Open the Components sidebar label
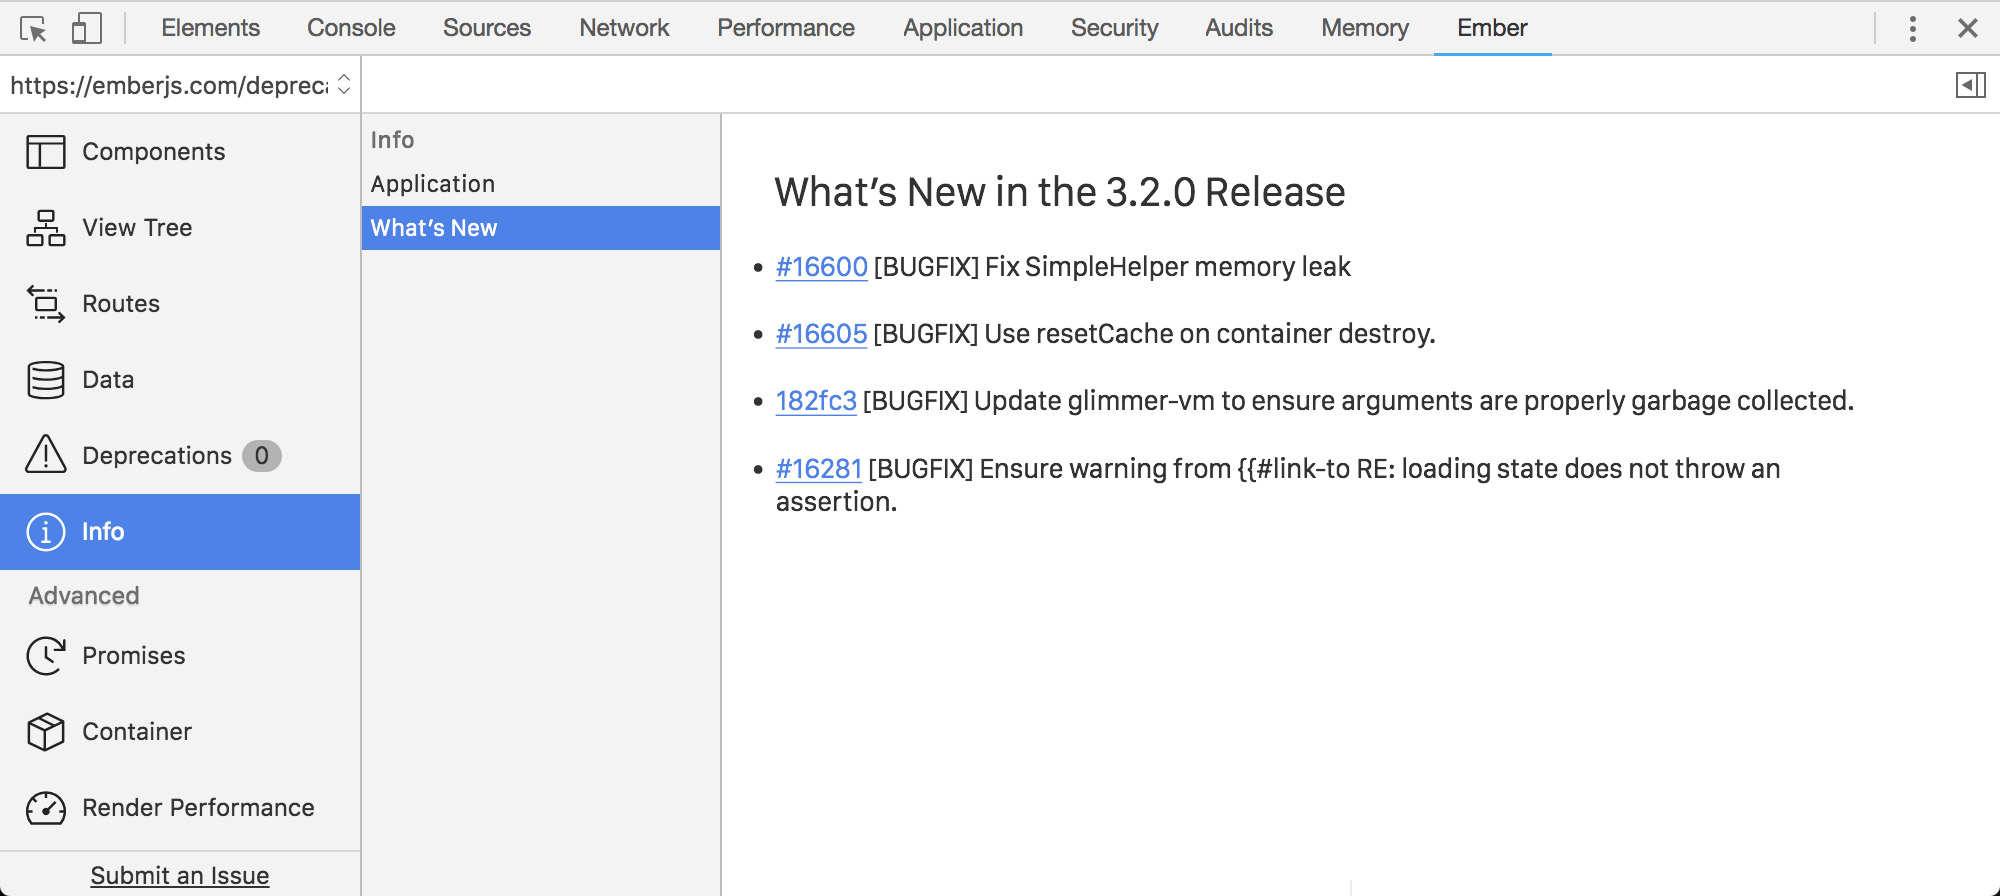Screen dimensions: 2000x896 (154, 152)
